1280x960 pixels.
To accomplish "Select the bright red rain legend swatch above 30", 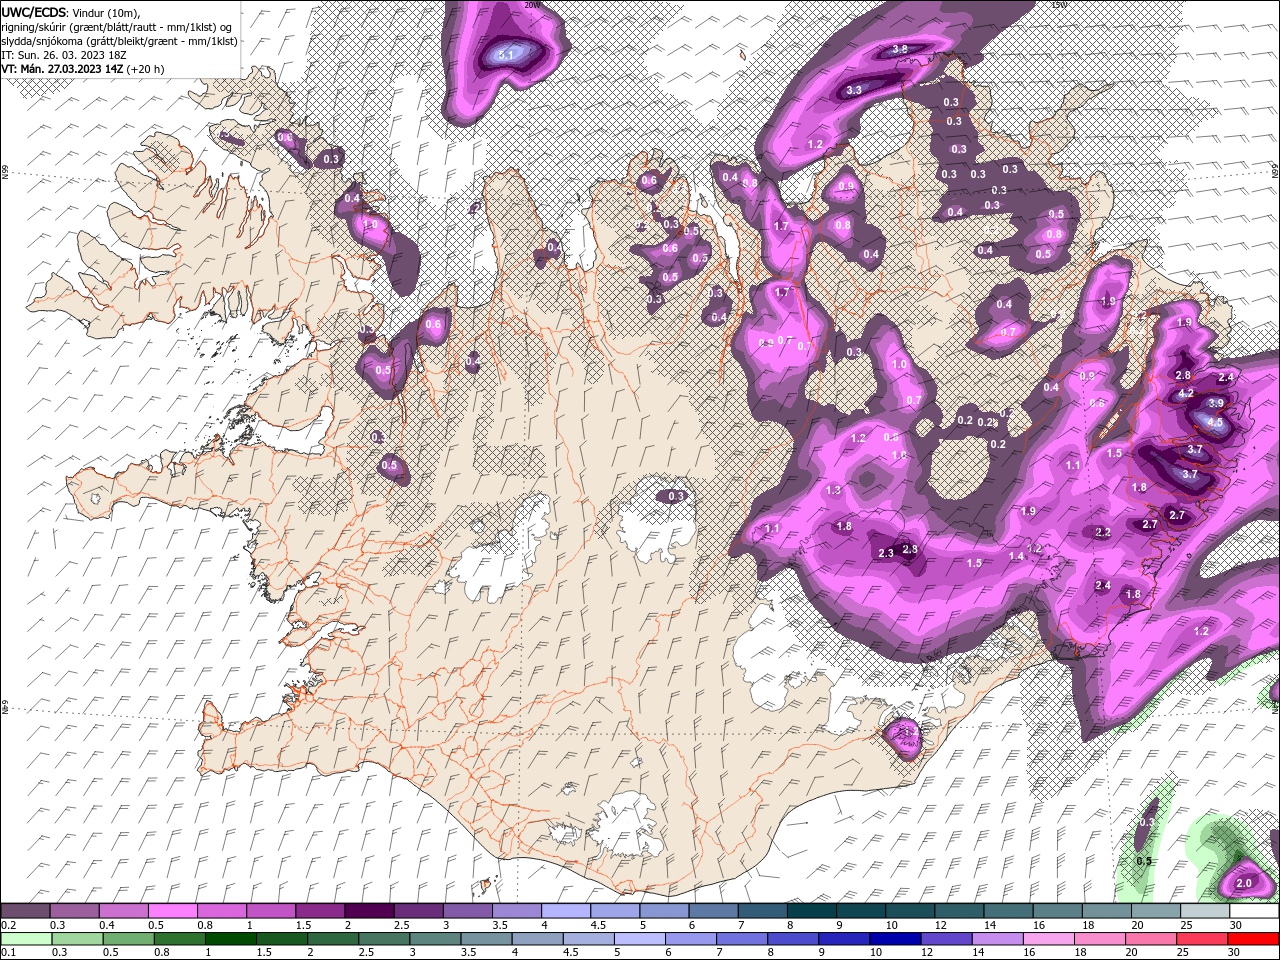I will click(1253, 938).
